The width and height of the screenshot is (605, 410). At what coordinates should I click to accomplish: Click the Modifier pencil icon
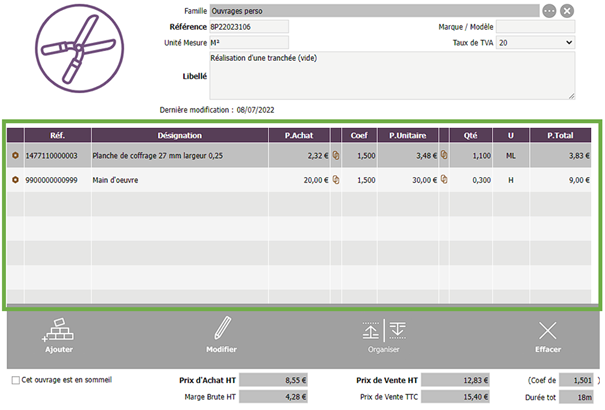coord(221,331)
